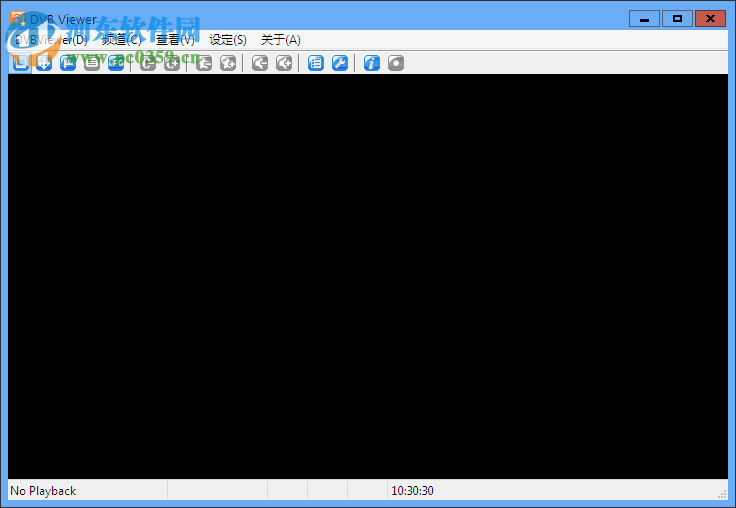The image size is (736, 508).
Task: Click the black video display area
Action: pyautogui.click(x=368, y=276)
